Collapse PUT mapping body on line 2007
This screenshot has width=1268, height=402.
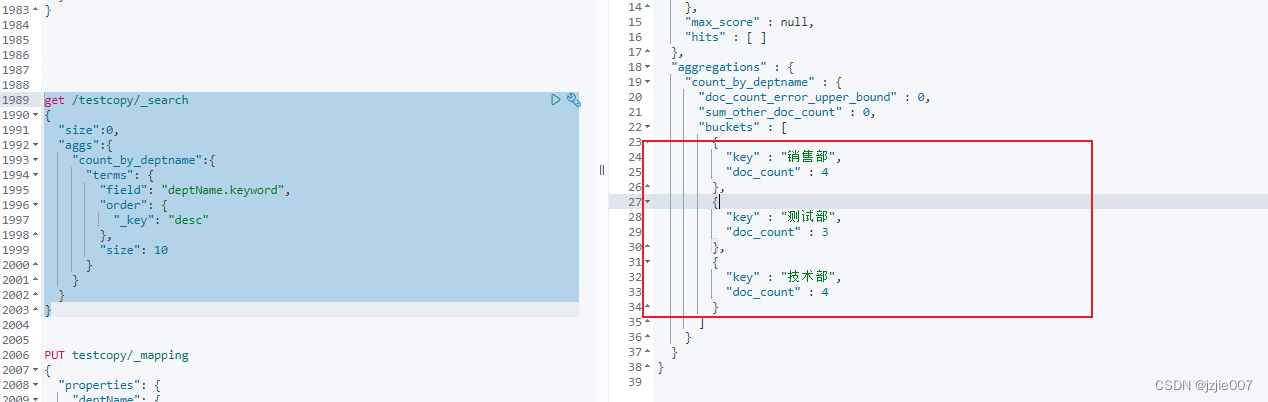coord(37,370)
